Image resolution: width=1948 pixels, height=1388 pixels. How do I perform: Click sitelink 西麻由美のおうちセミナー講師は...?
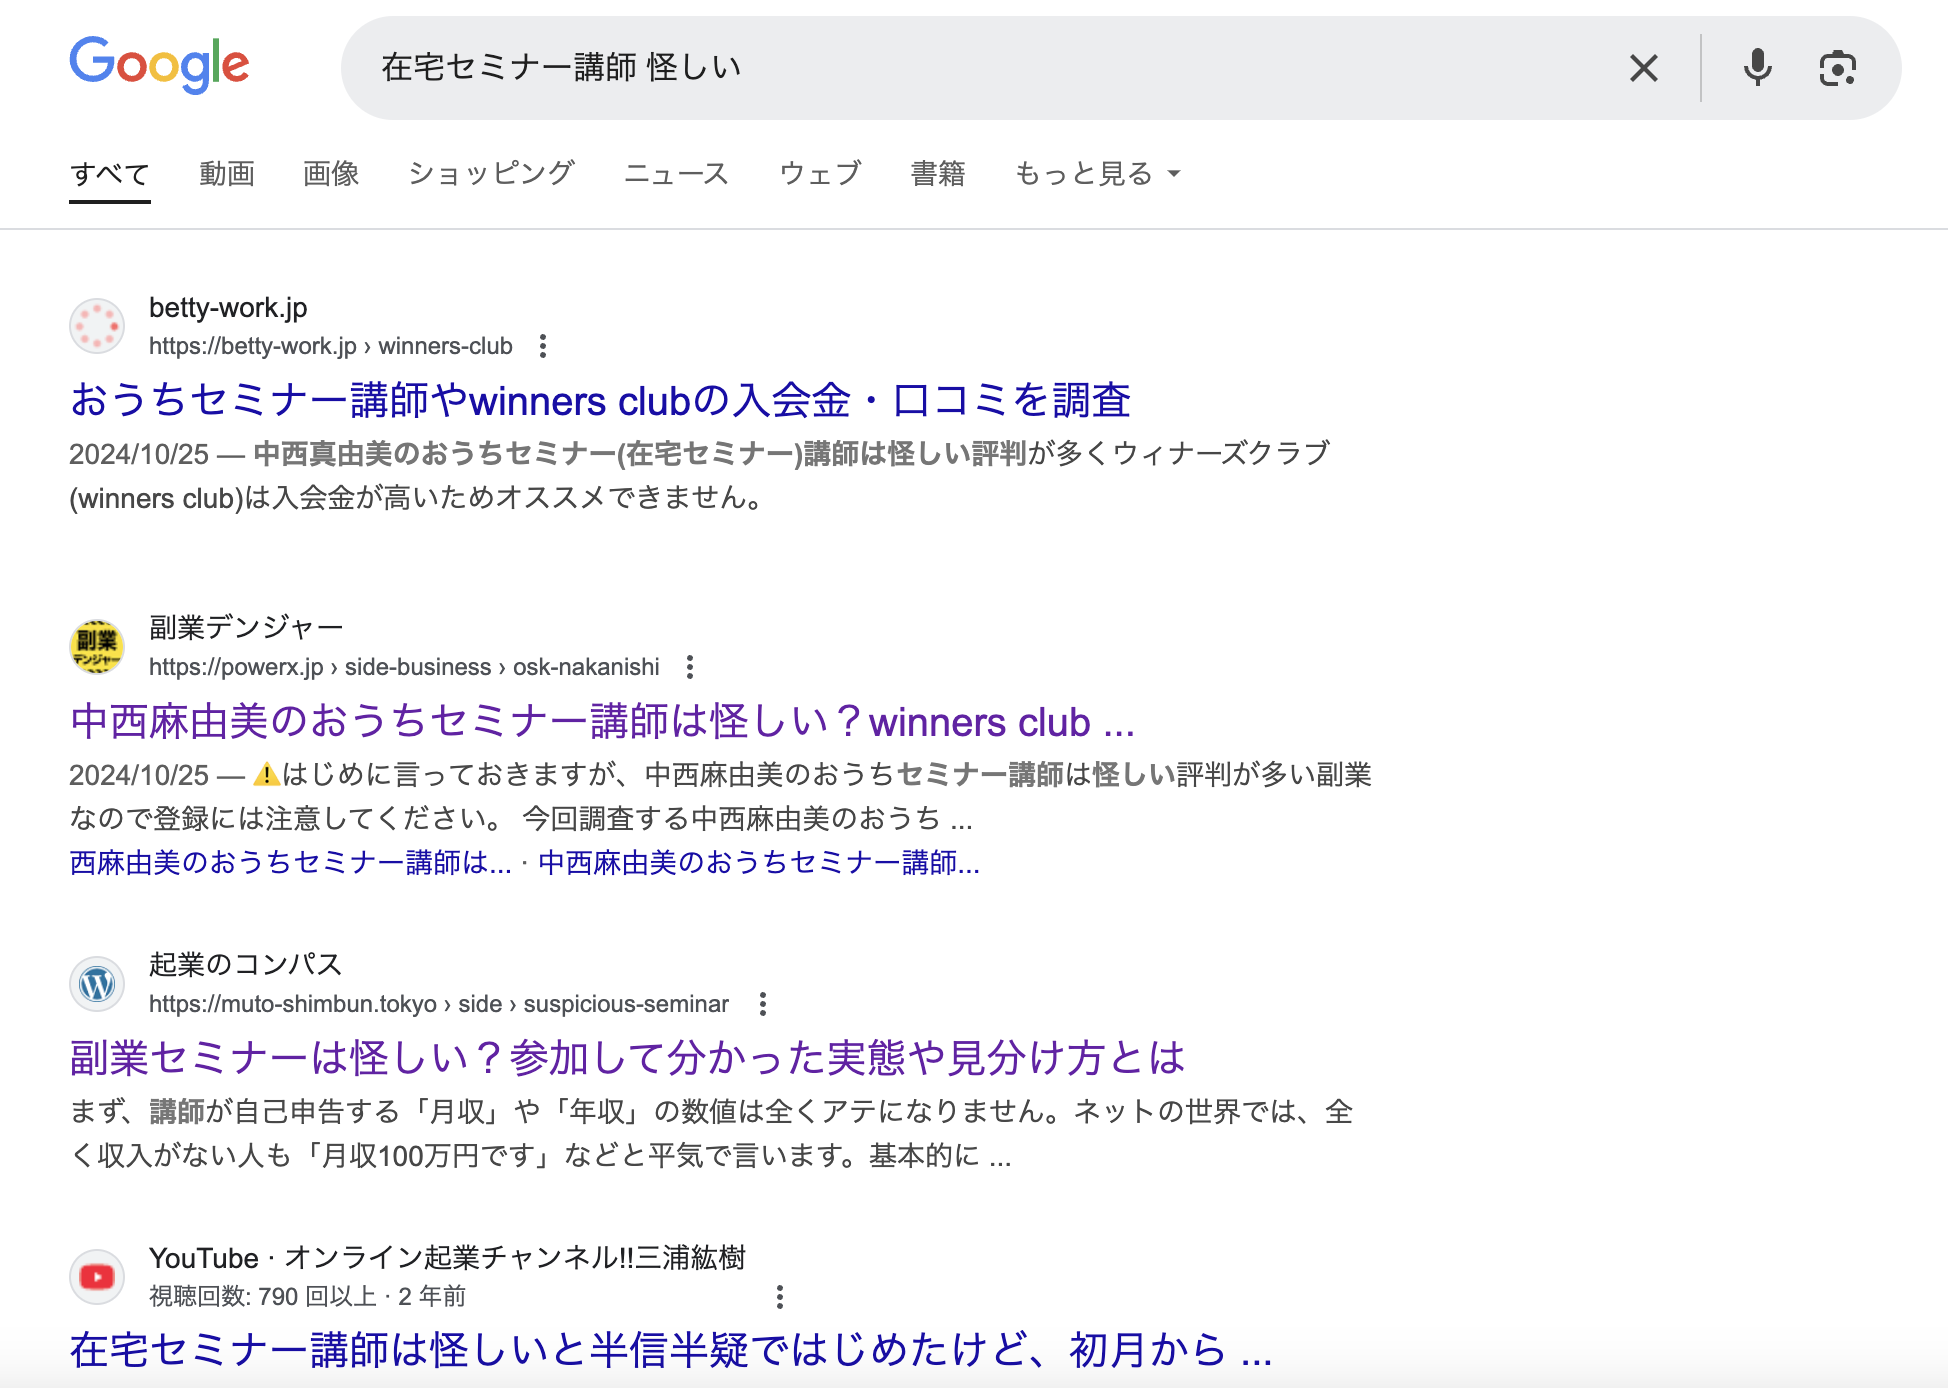point(290,862)
